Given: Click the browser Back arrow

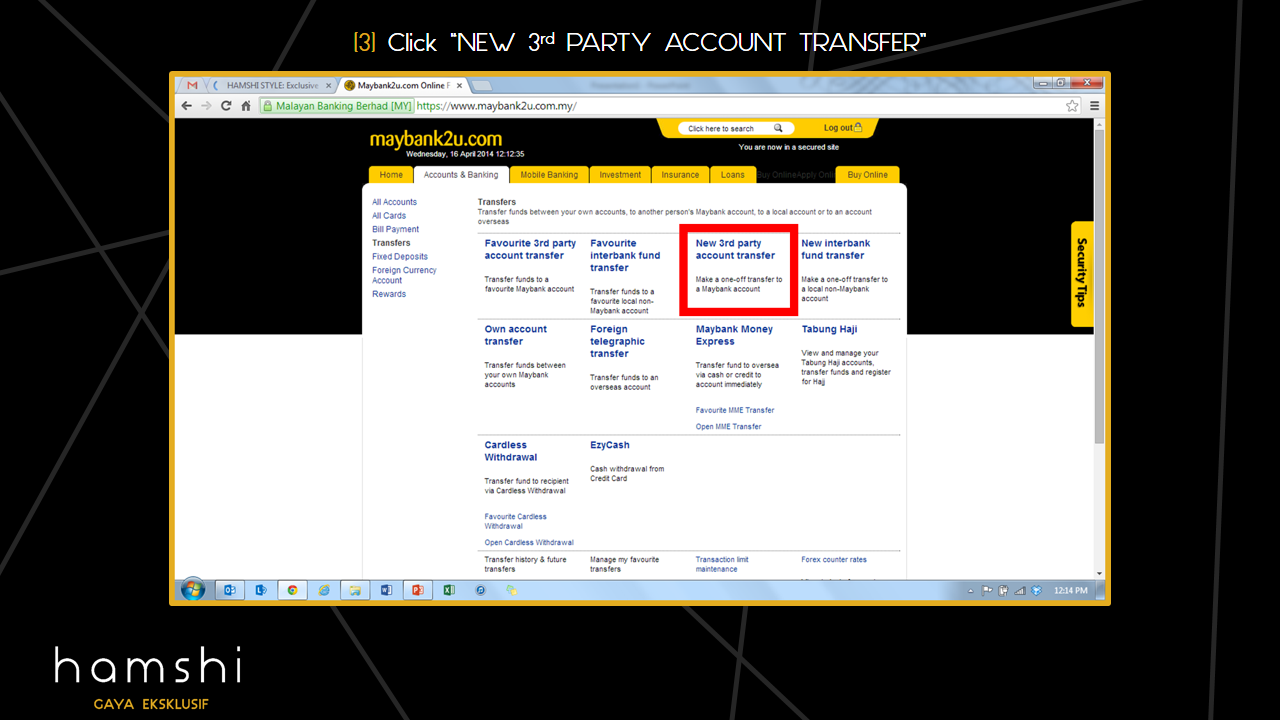Looking at the screenshot, I should [x=187, y=106].
